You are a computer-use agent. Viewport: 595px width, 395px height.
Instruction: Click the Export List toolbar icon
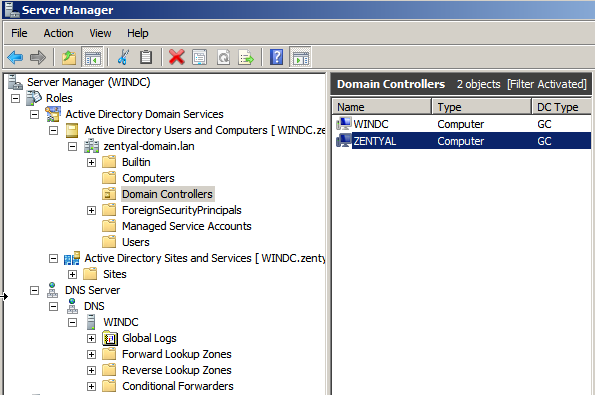tap(246, 58)
